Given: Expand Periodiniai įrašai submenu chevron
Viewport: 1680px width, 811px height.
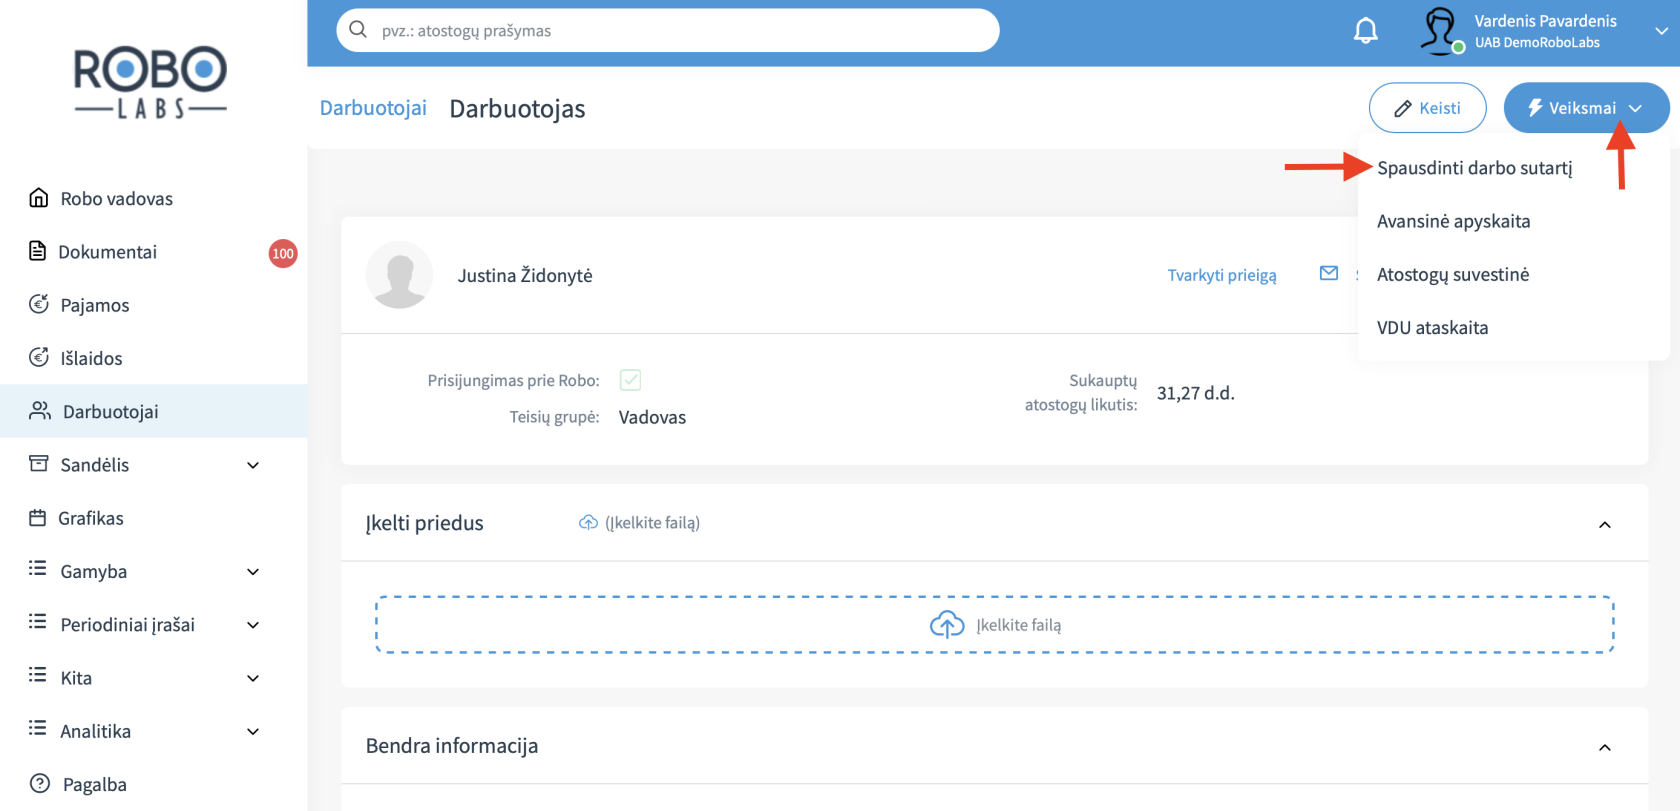Looking at the screenshot, I should pos(253,625).
